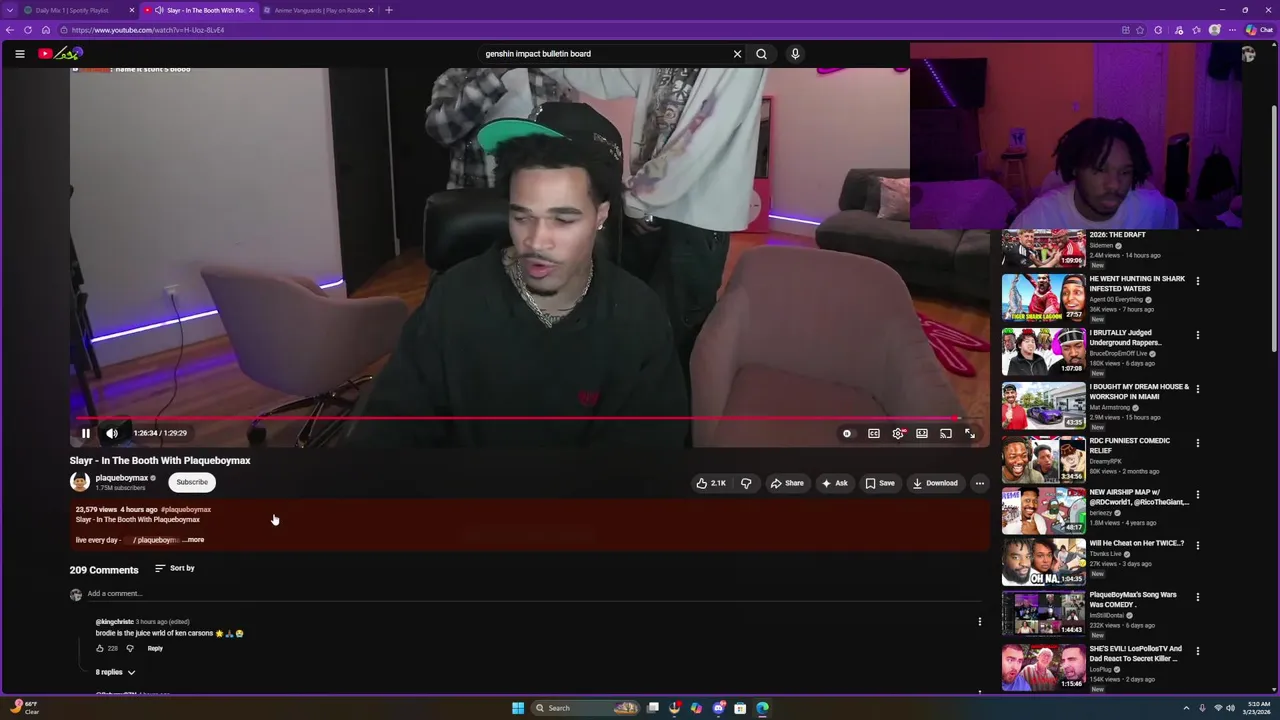Enter fullscreen video mode
Screen dimensions: 1280x720
pos(970,433)
